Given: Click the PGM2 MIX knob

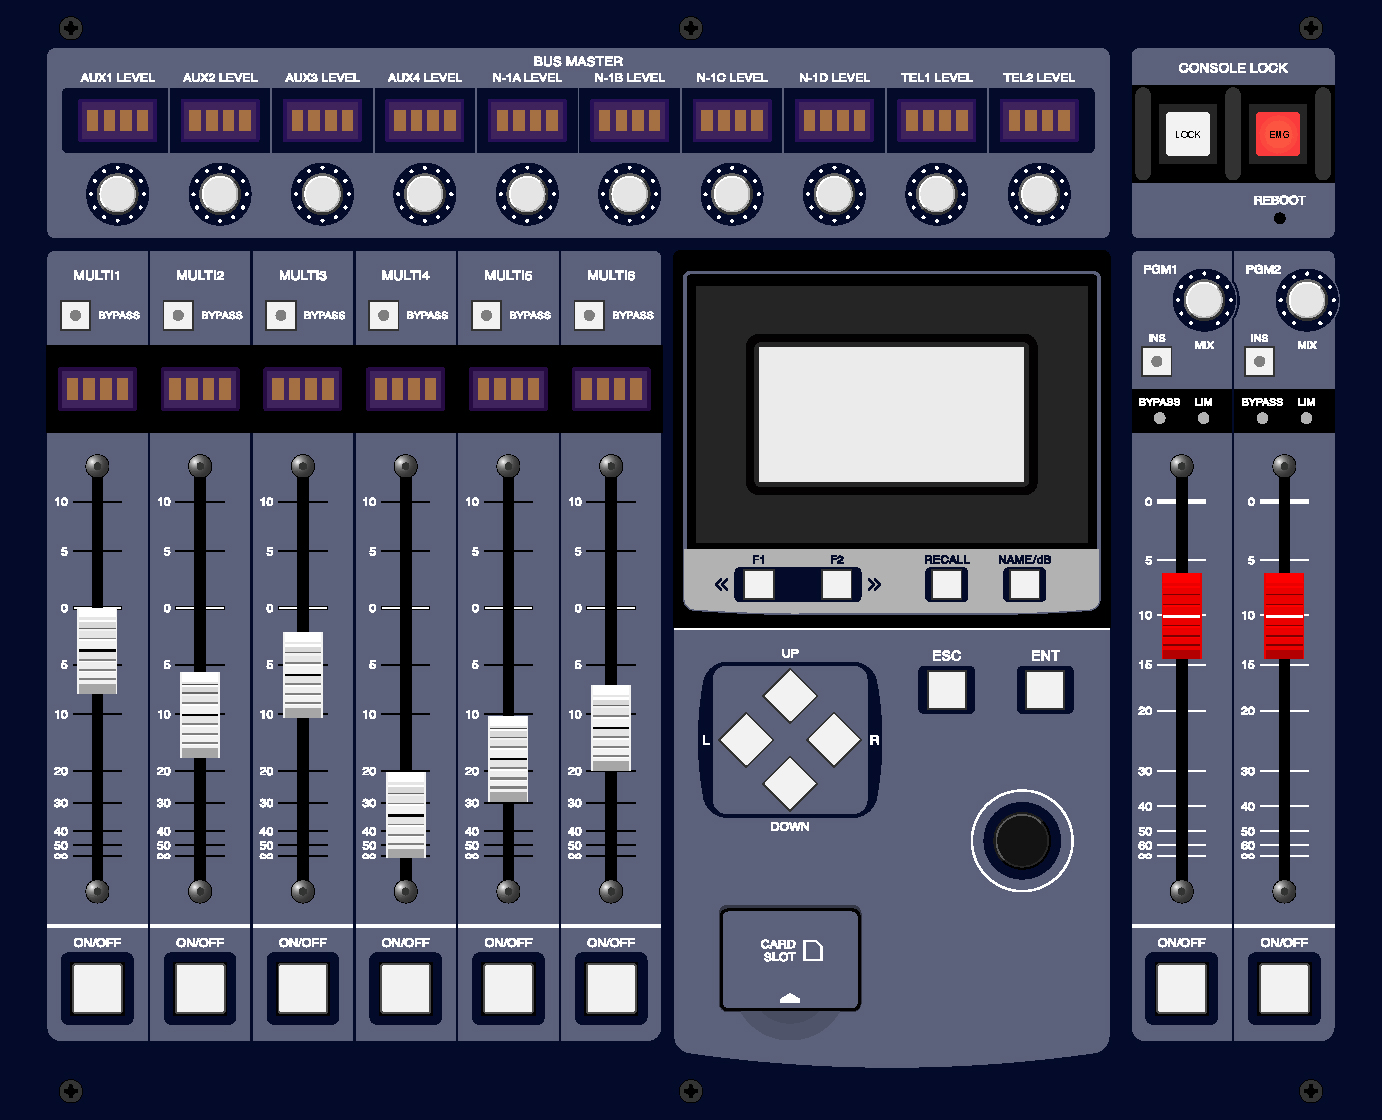Looking at the screenshot, I should pos(1307,299).
